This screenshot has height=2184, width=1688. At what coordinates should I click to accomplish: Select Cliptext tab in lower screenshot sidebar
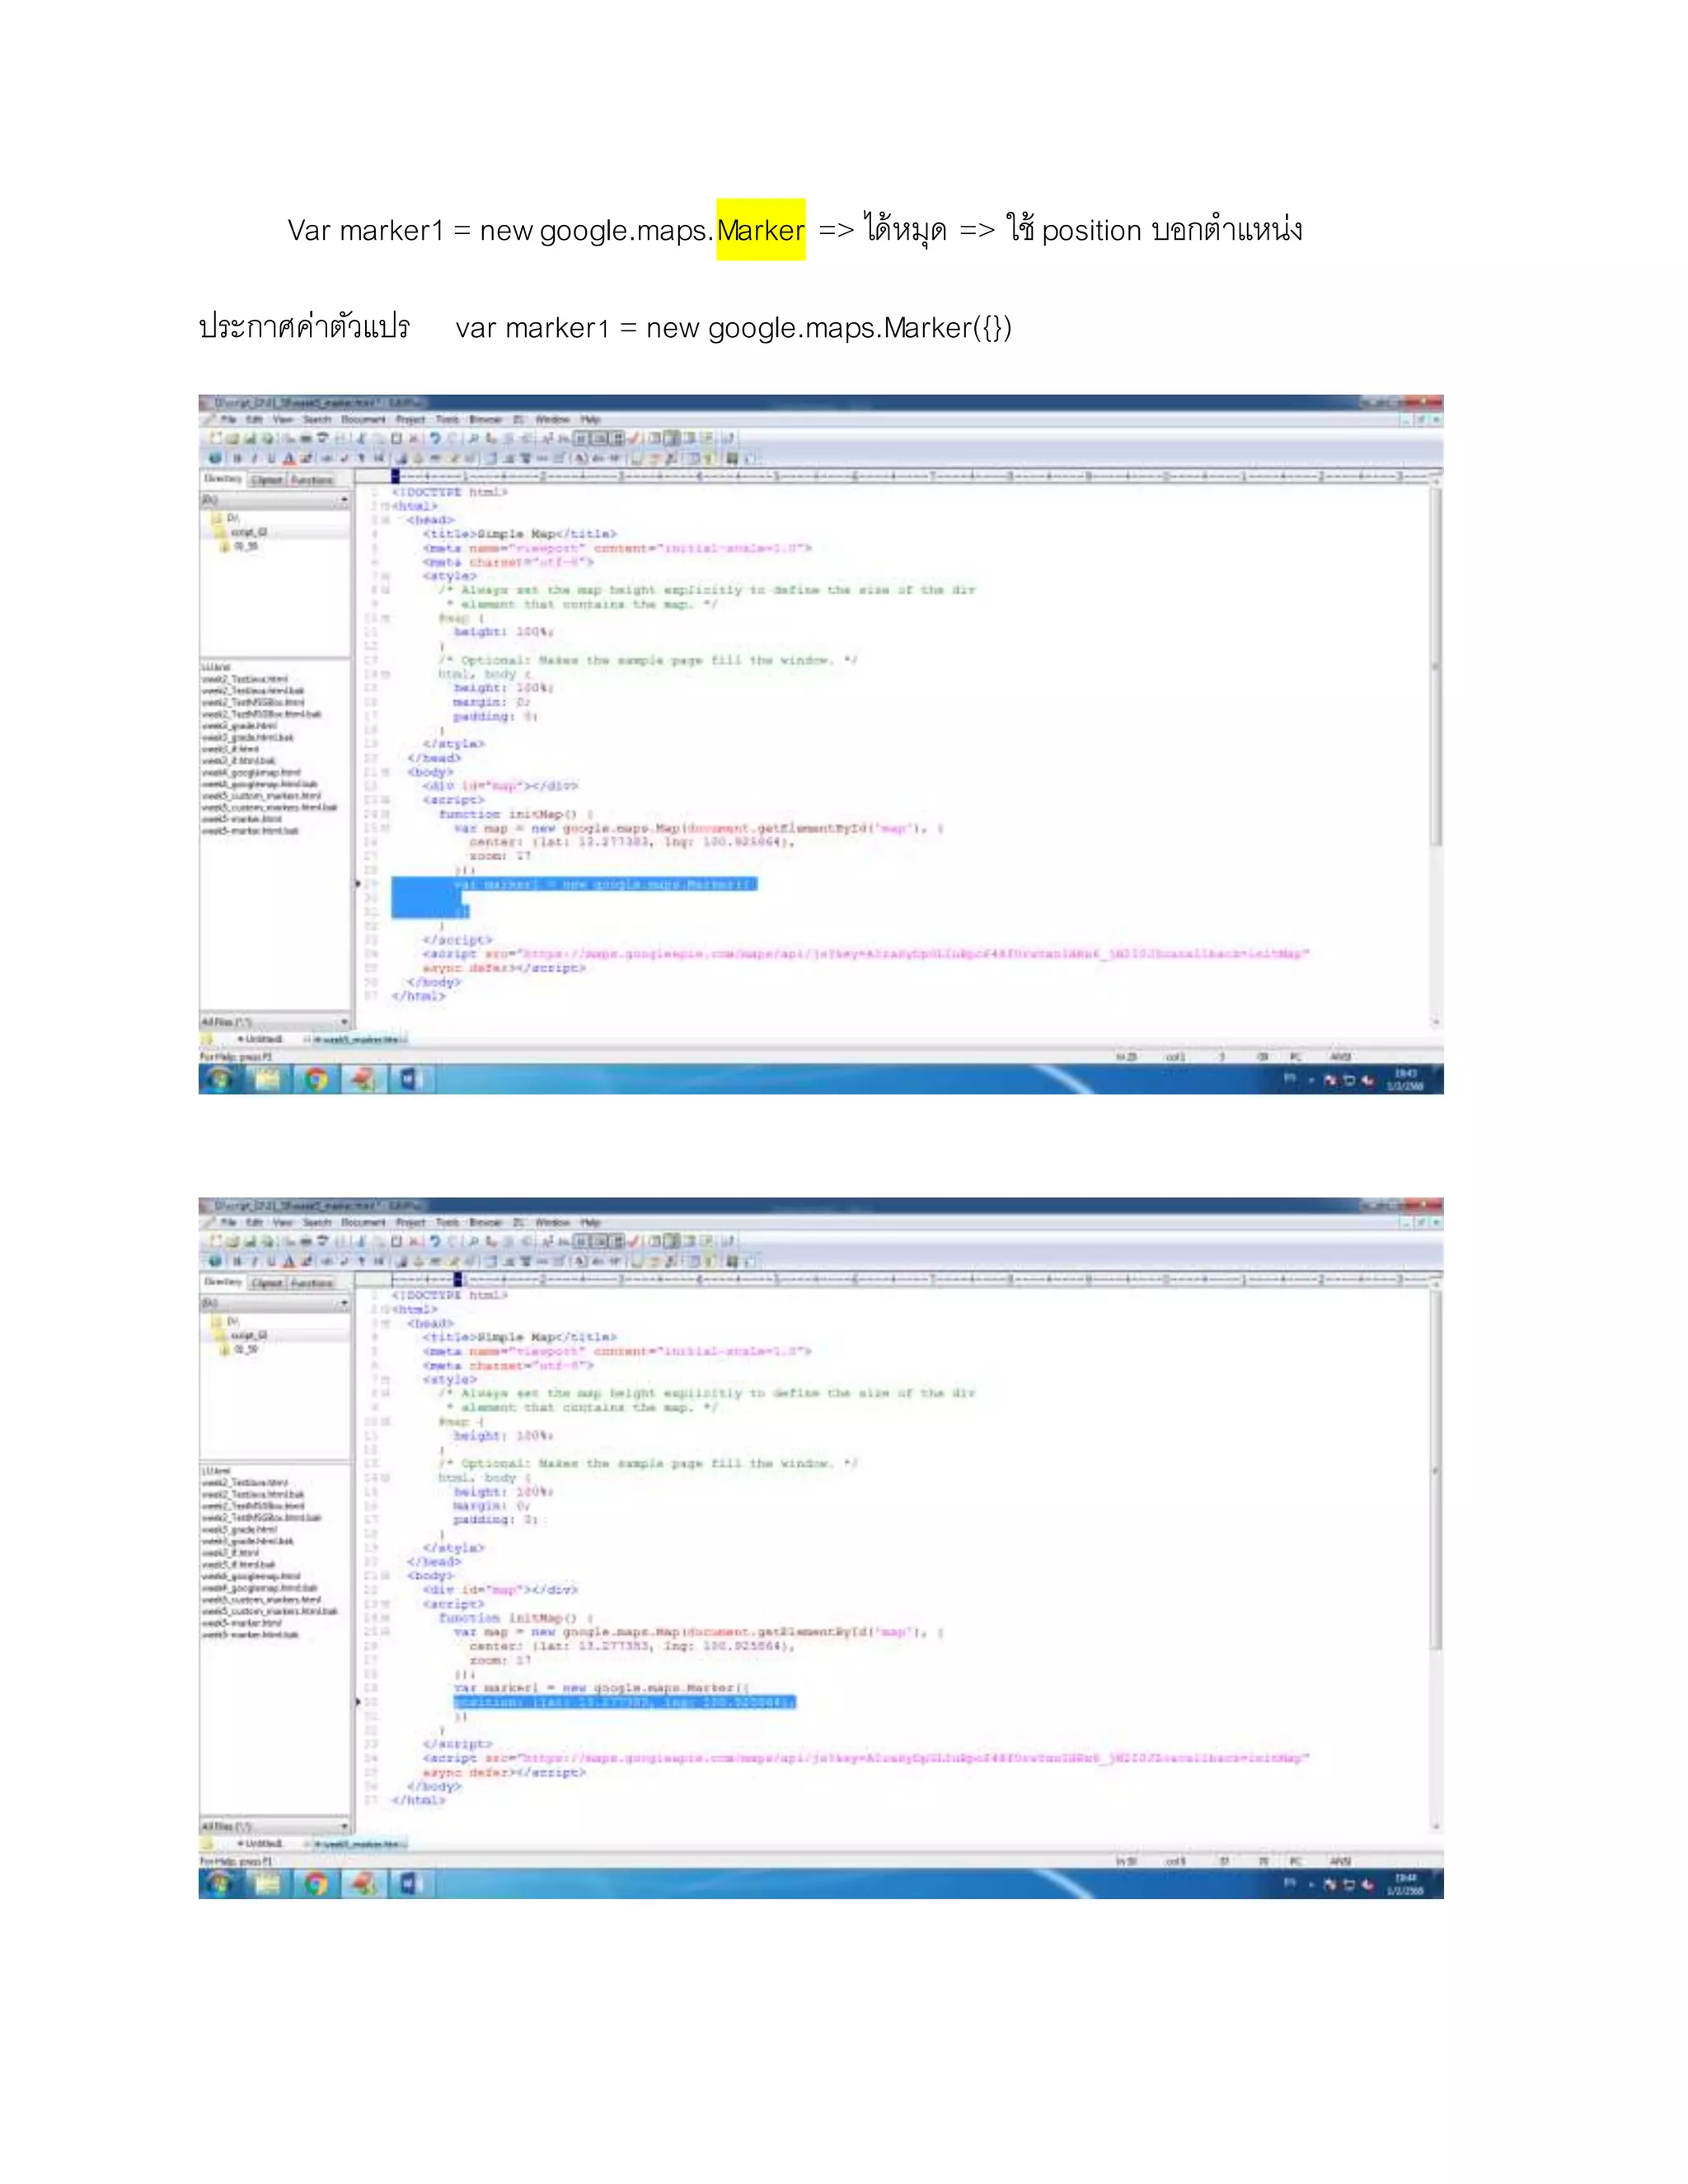pyautogui.click(x=267, y=1283)
